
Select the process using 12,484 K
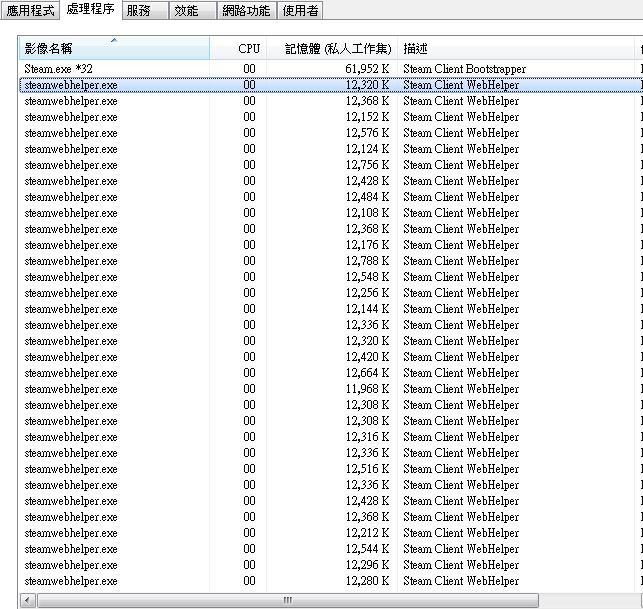(330, 197)
